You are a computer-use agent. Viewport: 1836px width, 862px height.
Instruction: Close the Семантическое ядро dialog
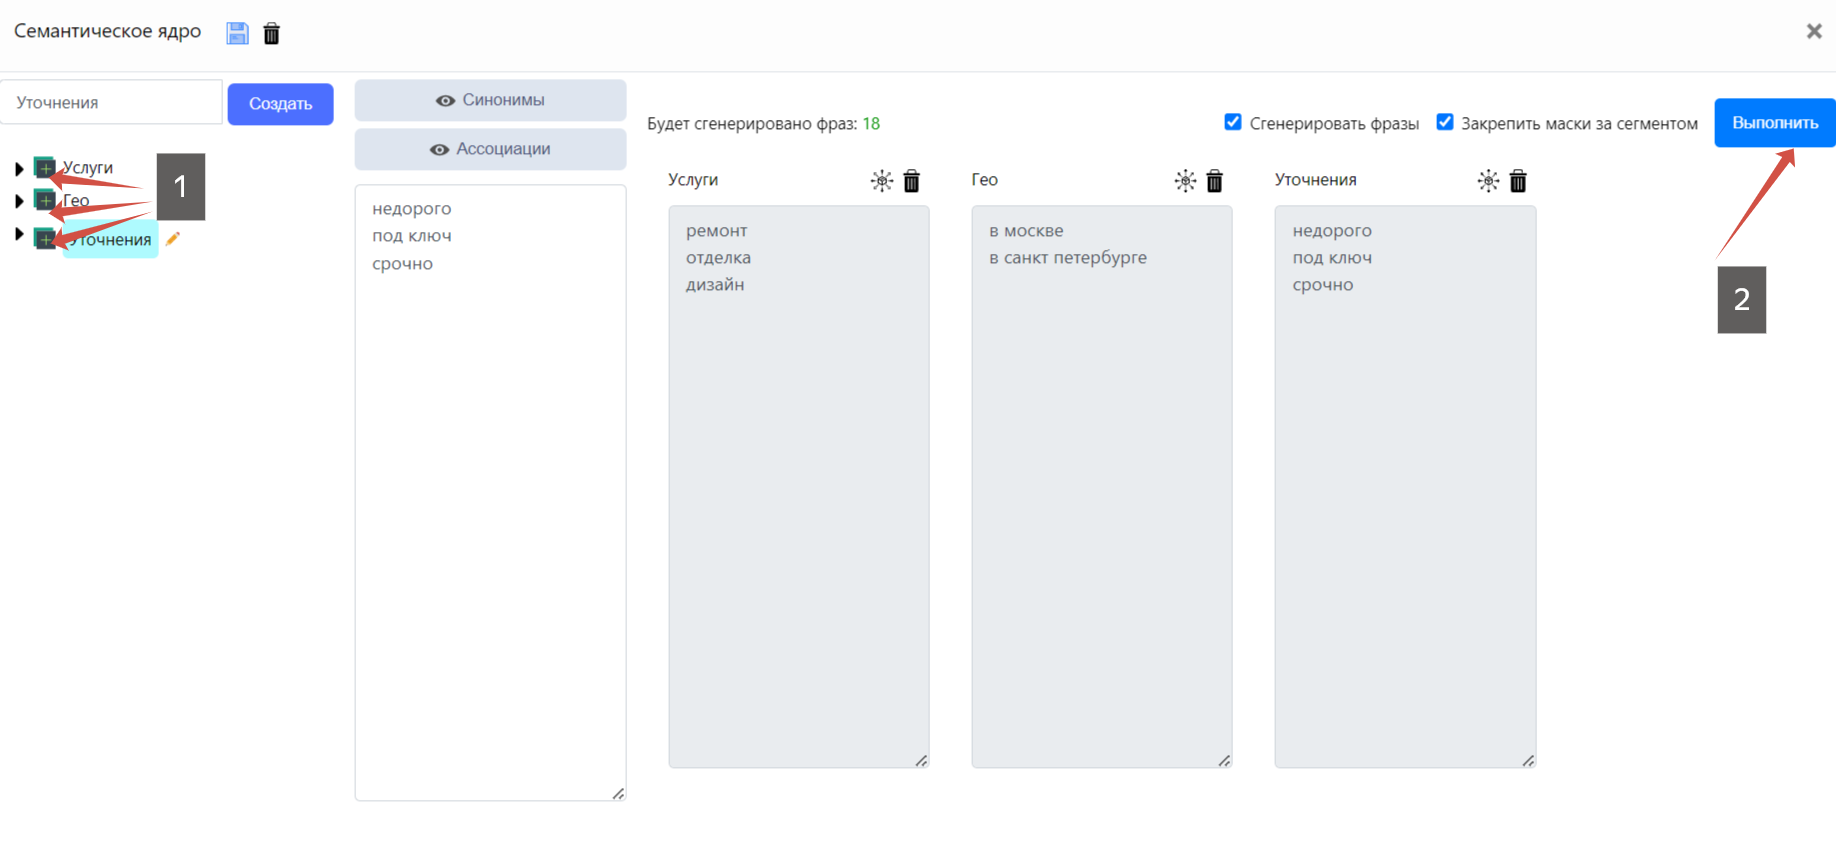(1814, 32)
